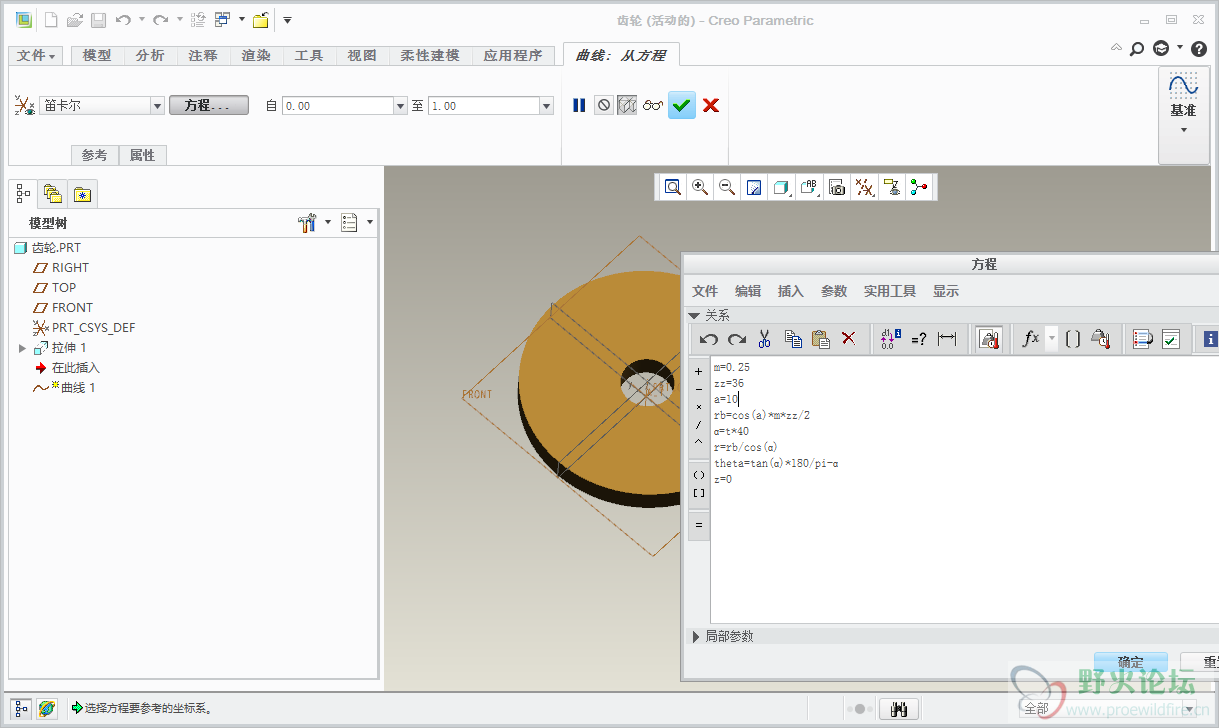Open the 属性 panel tab

pyautogui.click(x=143, y=155)
